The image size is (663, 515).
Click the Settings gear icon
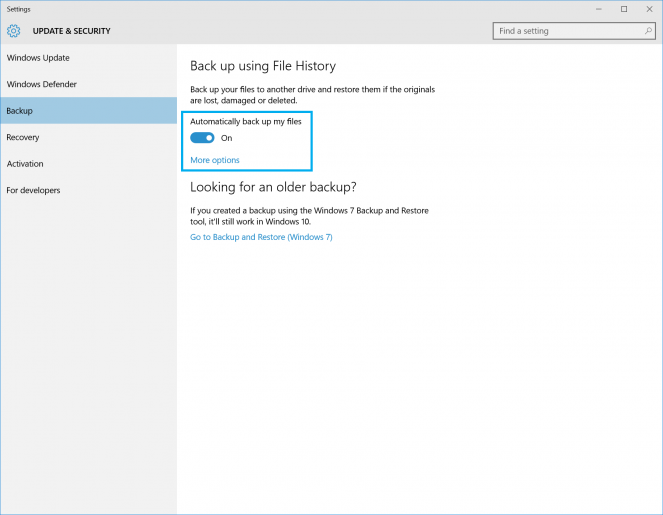tap(14, 31)
